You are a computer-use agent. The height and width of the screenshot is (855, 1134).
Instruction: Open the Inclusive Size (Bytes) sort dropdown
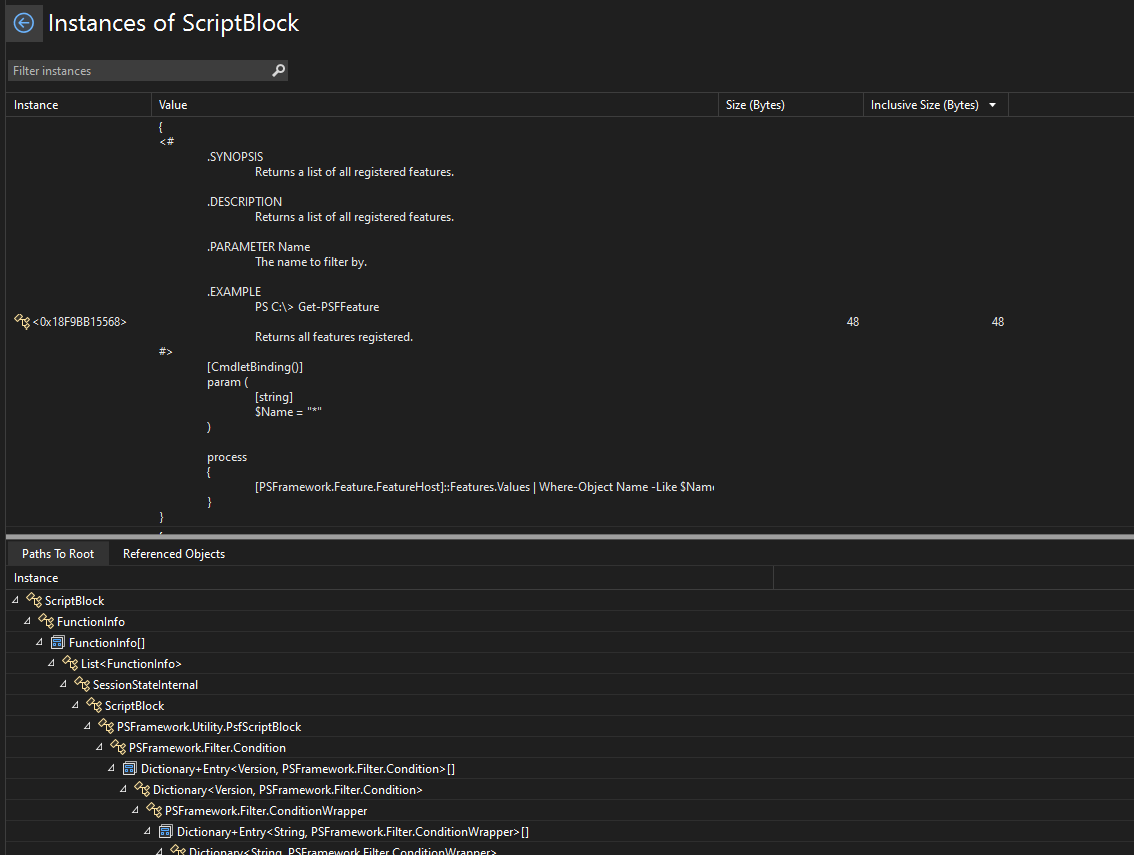point(991,104)
